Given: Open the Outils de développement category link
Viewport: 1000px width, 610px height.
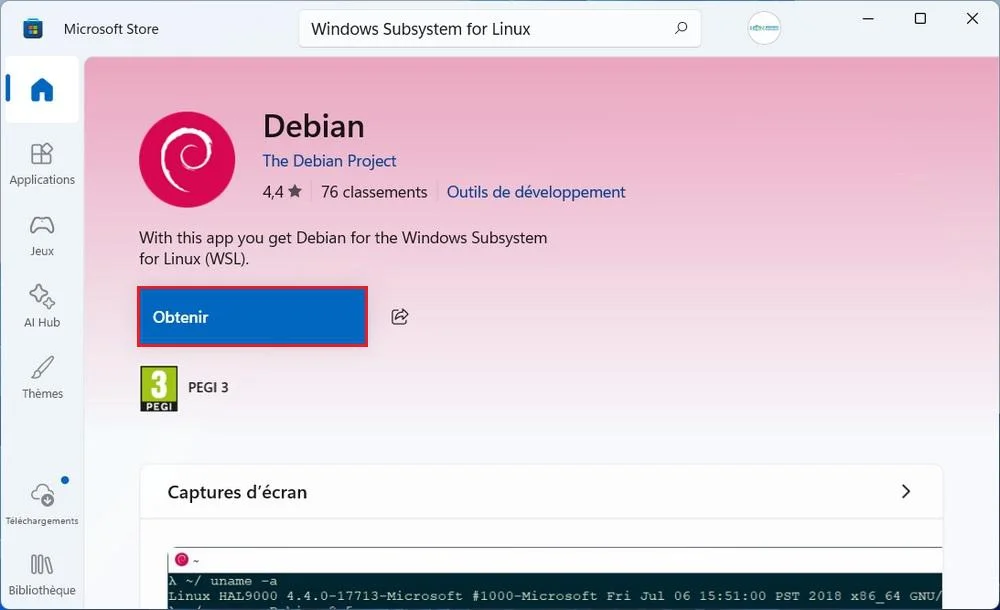Looking at the screenshot, I should [536, 192].
